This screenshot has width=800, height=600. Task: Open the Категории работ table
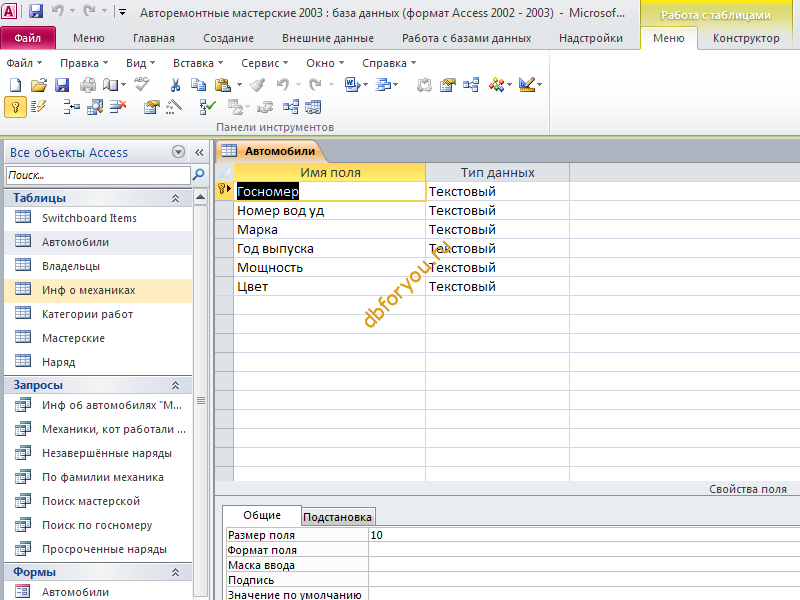click(x=98, y=314)
